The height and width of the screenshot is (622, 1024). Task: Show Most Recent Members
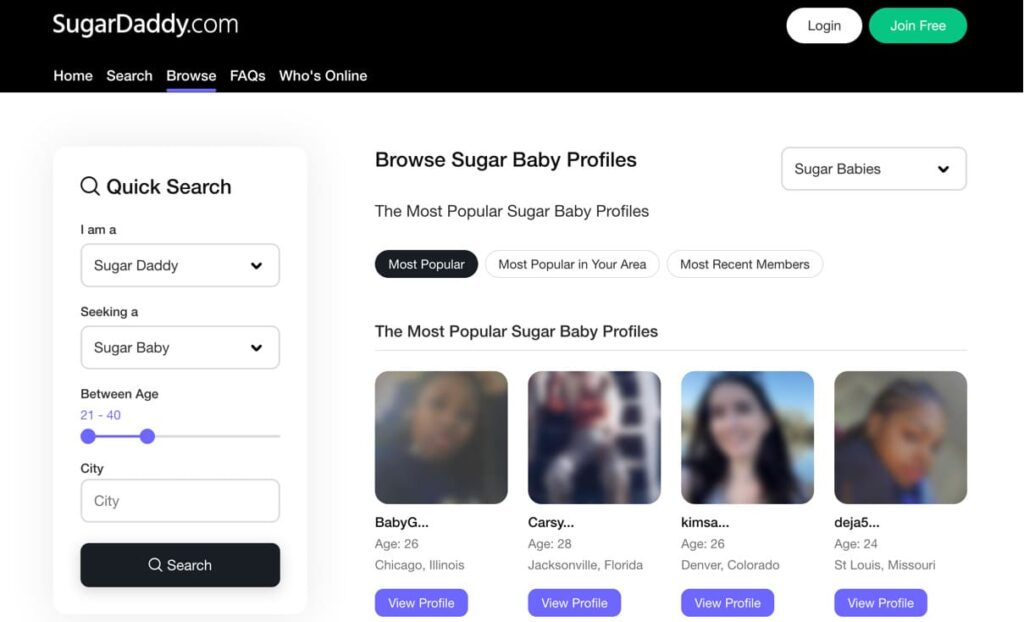click(744, 264)
